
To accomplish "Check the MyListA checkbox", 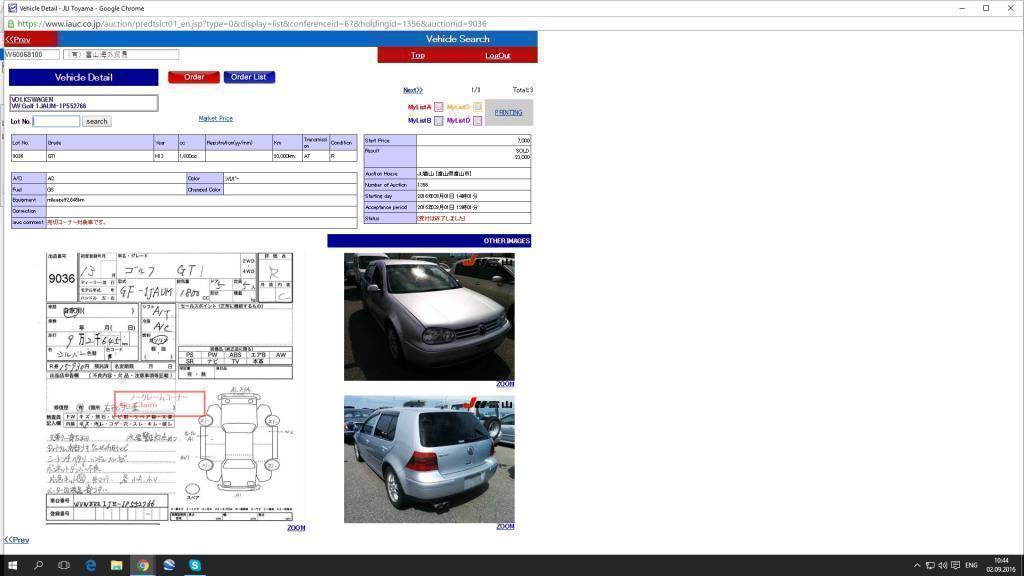I will (438, 107).
